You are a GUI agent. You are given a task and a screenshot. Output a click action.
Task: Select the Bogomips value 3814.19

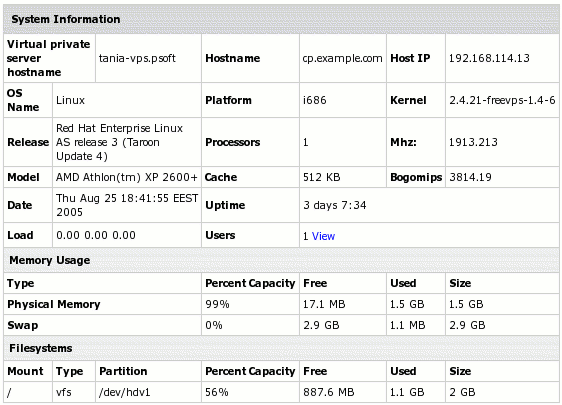(470, 177)
